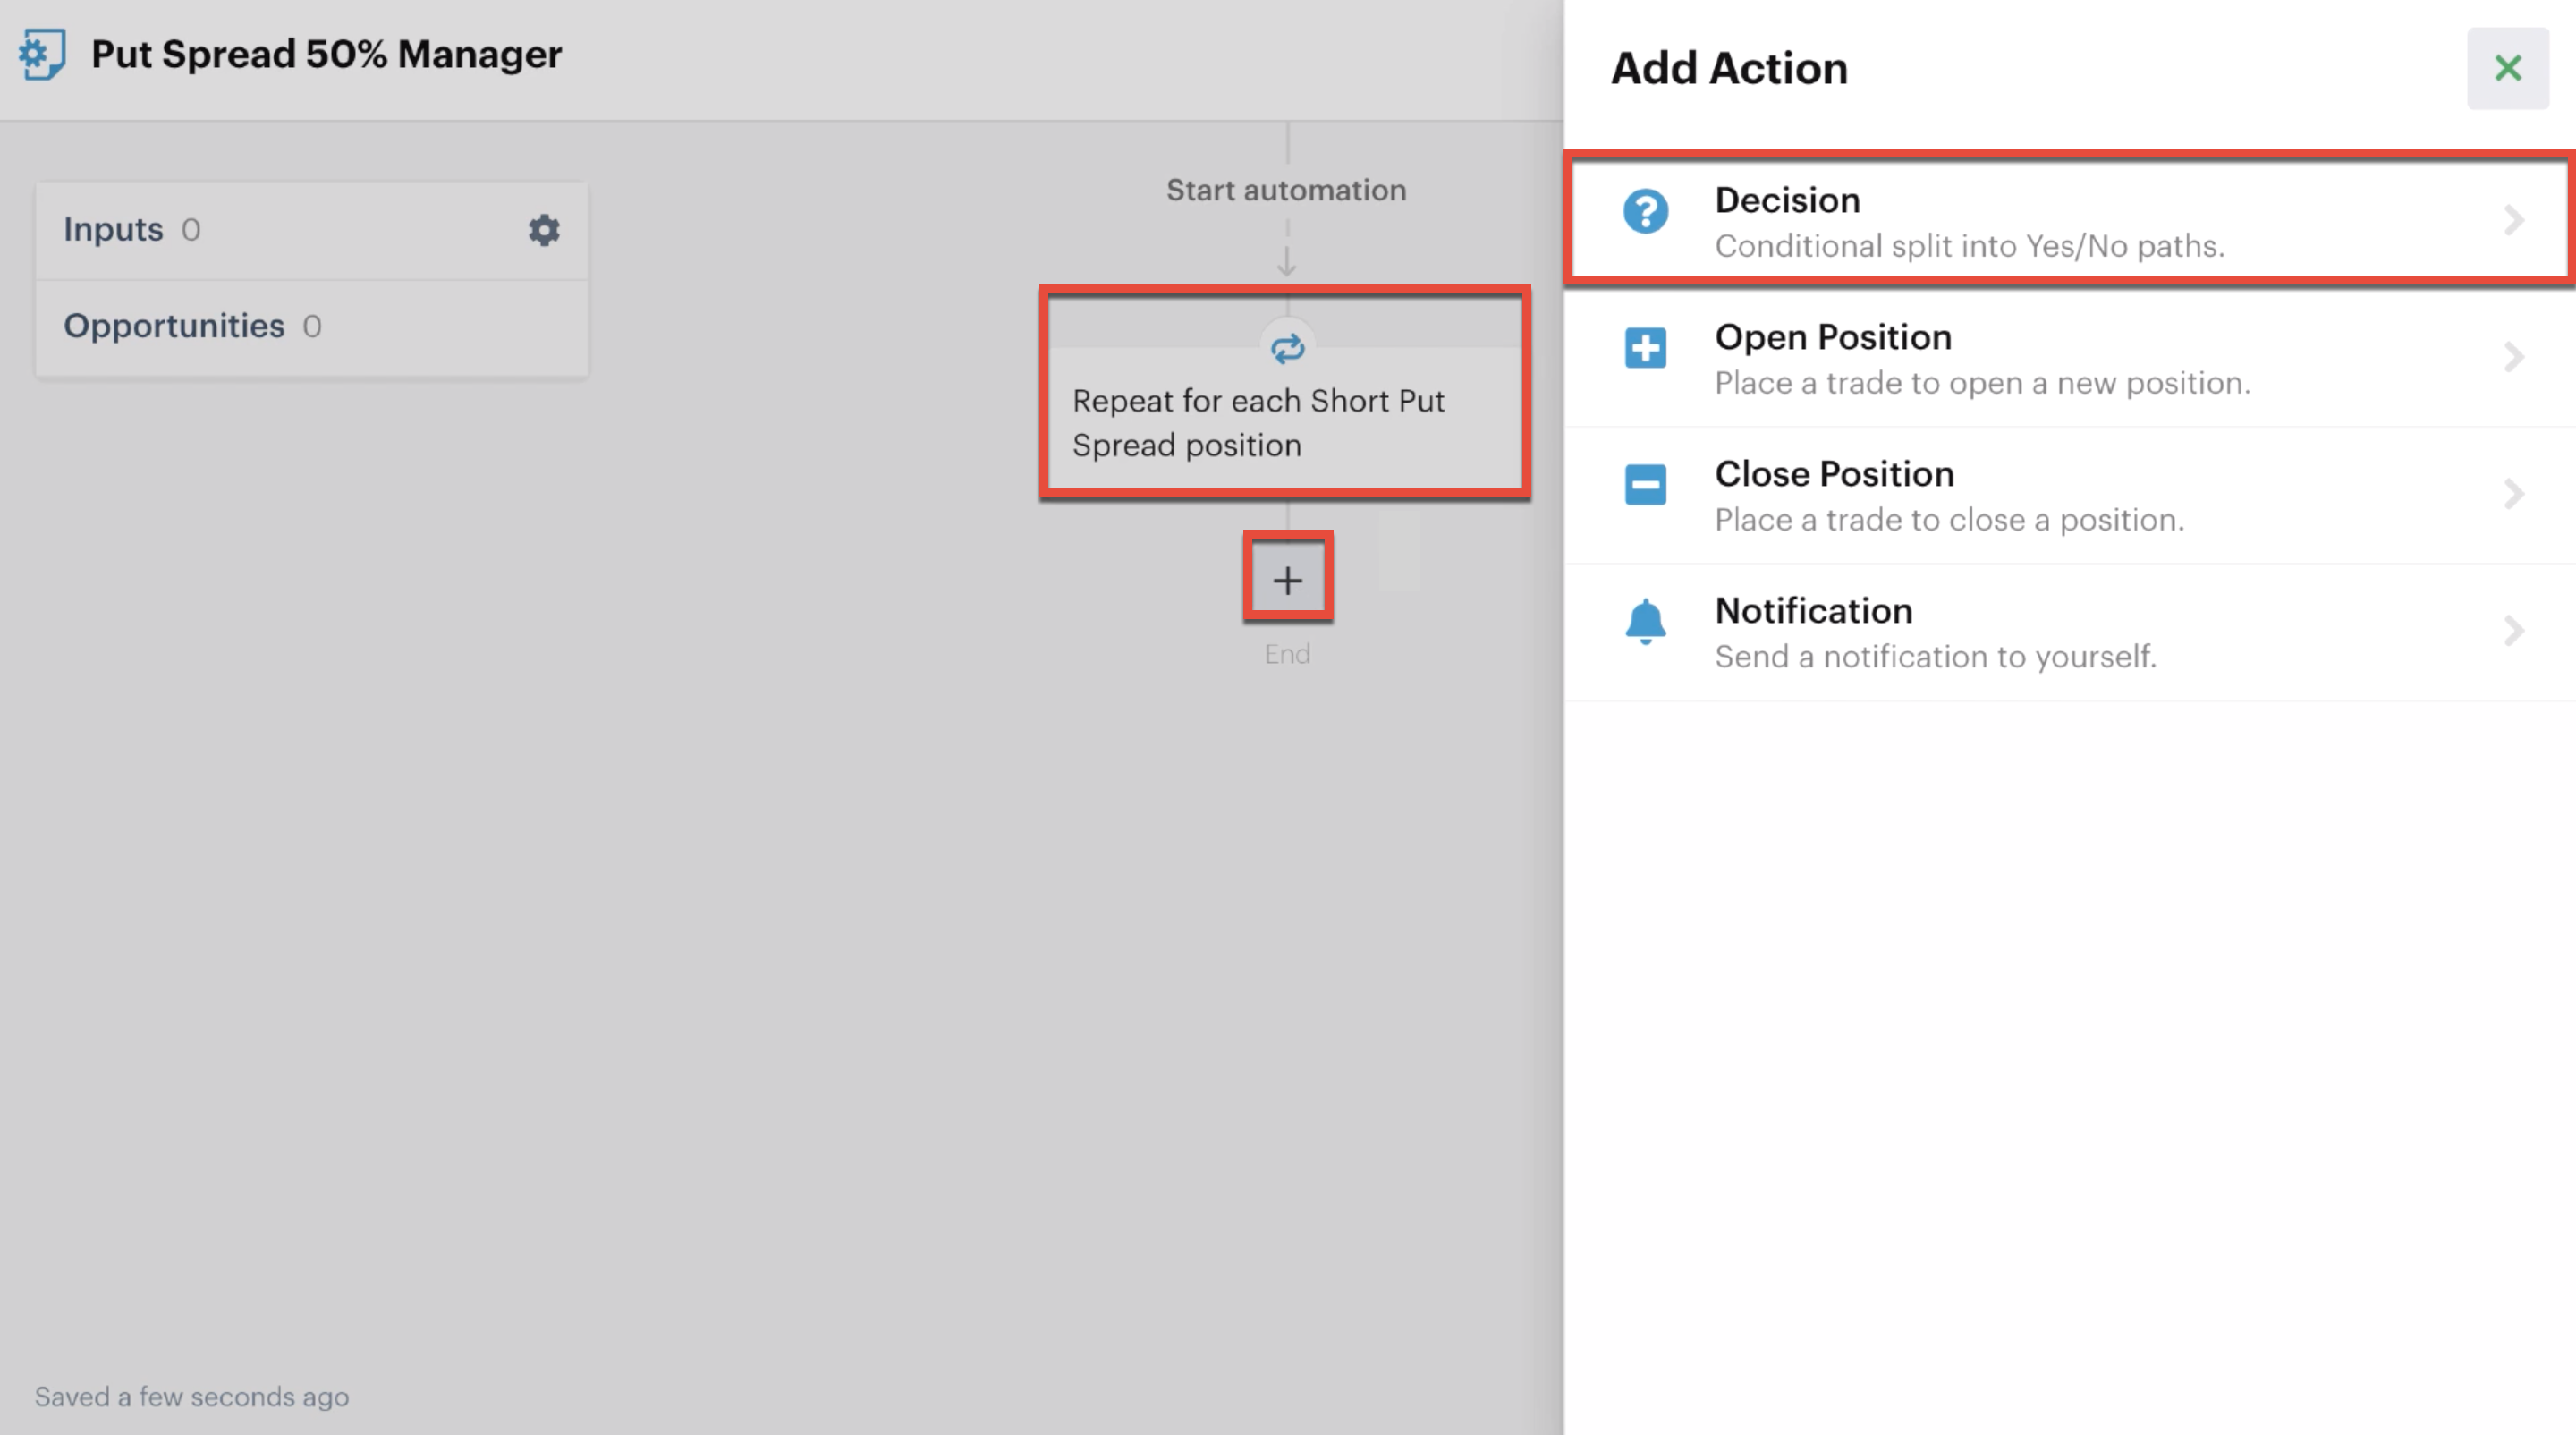Click the repeat loop icon
Image resolution: width=2576 pixels, height=1435 pixels.
[x=1287, y=348]
